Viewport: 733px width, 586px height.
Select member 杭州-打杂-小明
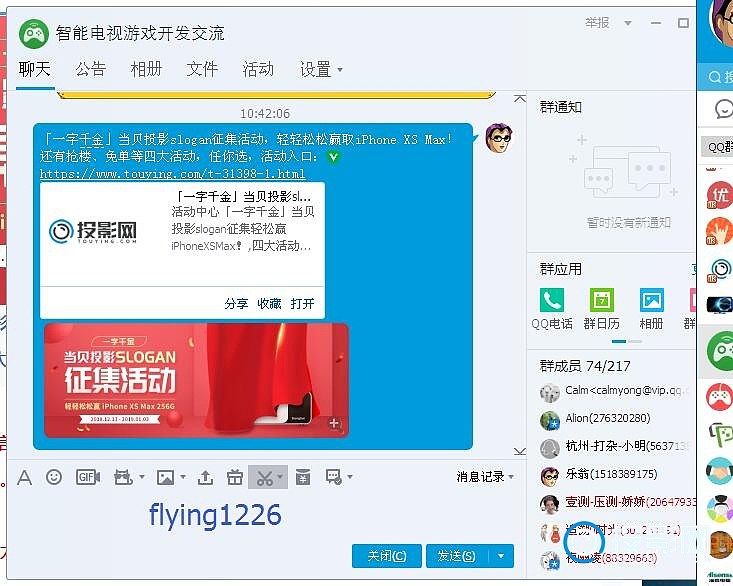click(x=617, y=447)
